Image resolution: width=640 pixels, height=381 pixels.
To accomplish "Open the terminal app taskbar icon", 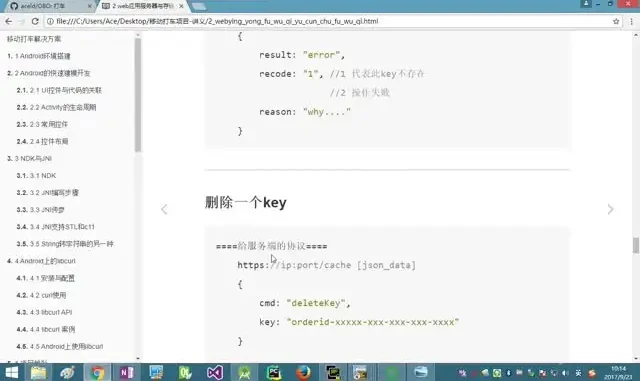I will (333, 372).
